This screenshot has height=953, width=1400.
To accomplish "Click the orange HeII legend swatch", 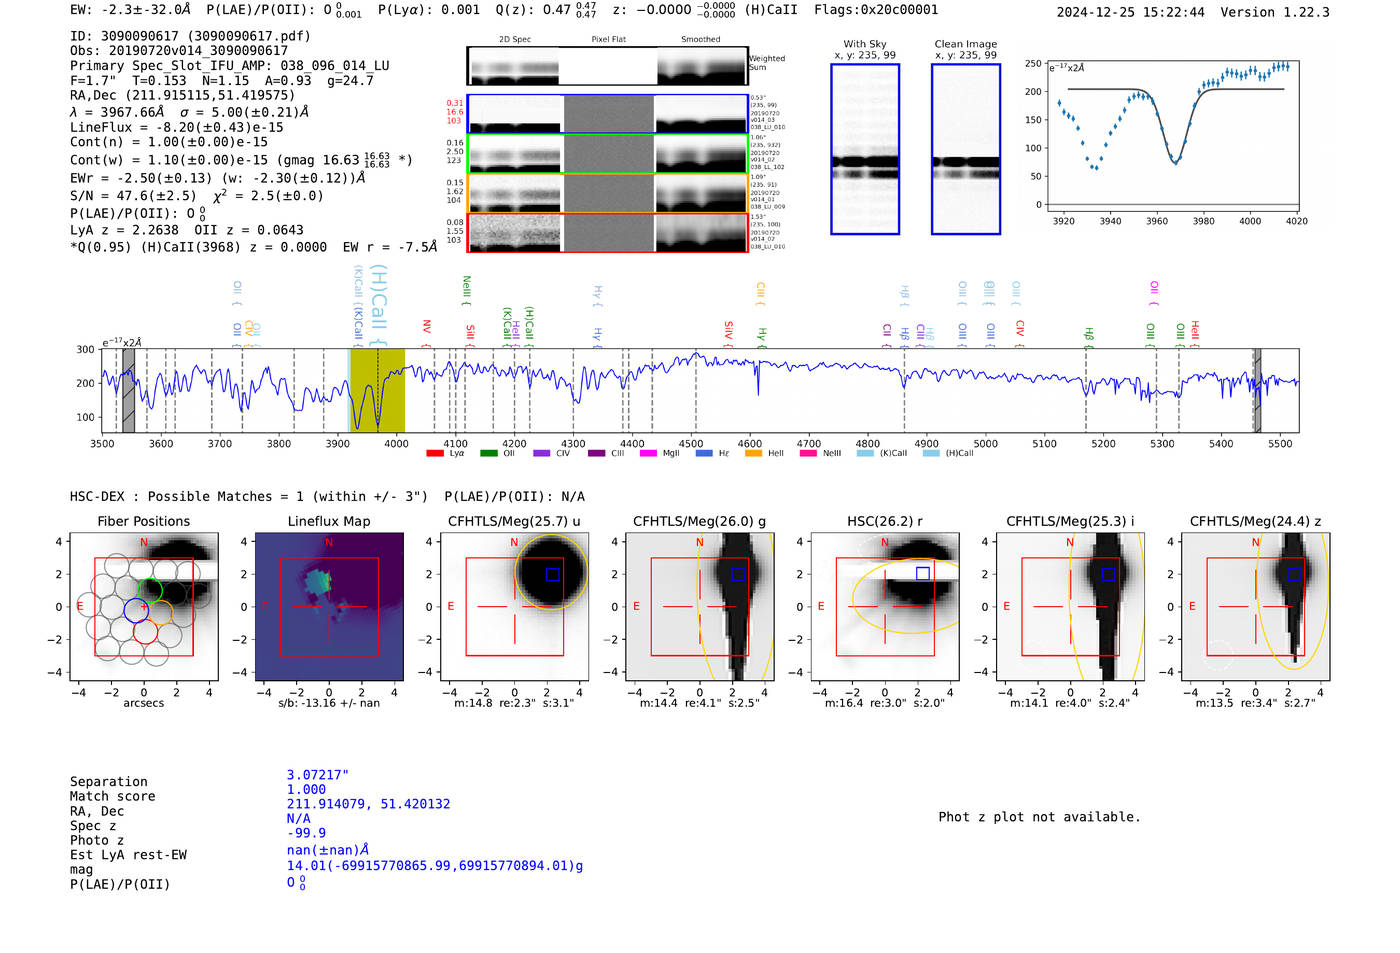I will pos(753,453).
